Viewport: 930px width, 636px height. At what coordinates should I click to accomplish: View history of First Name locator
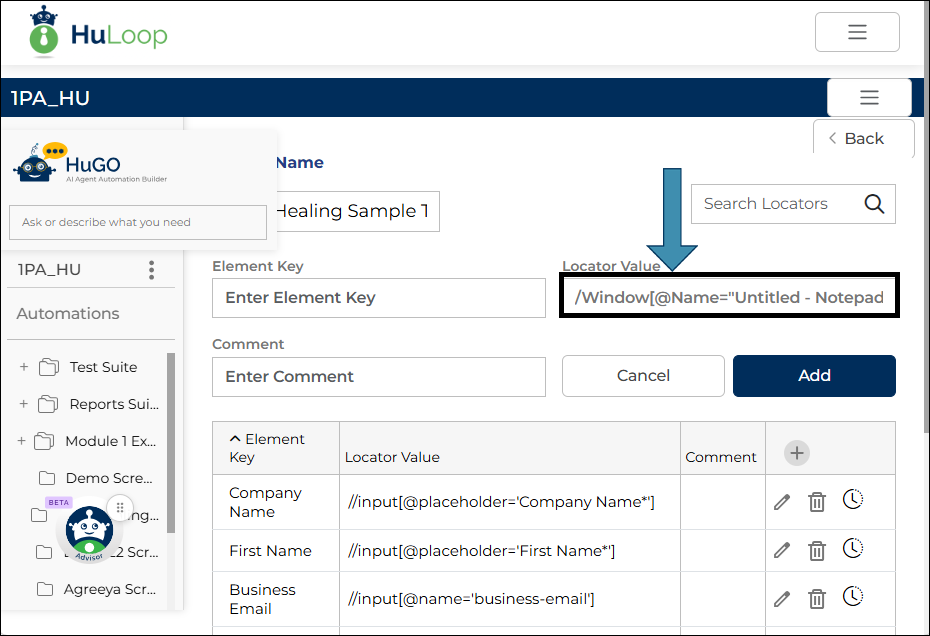pos(853,548)
